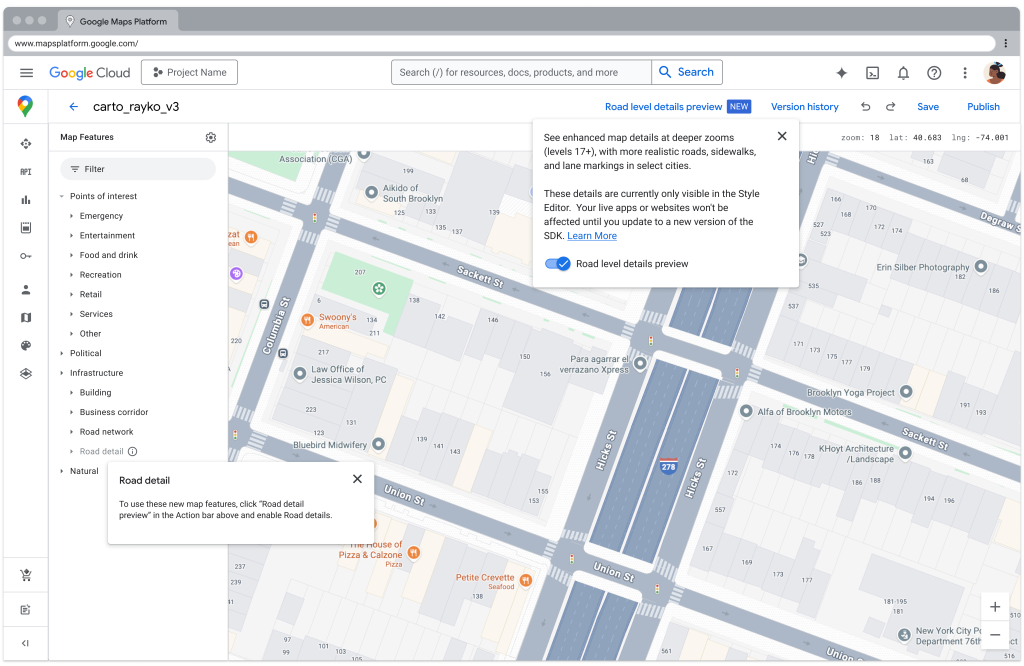Open the Project Name selector

pyautogui.click(x=189, y=72)
